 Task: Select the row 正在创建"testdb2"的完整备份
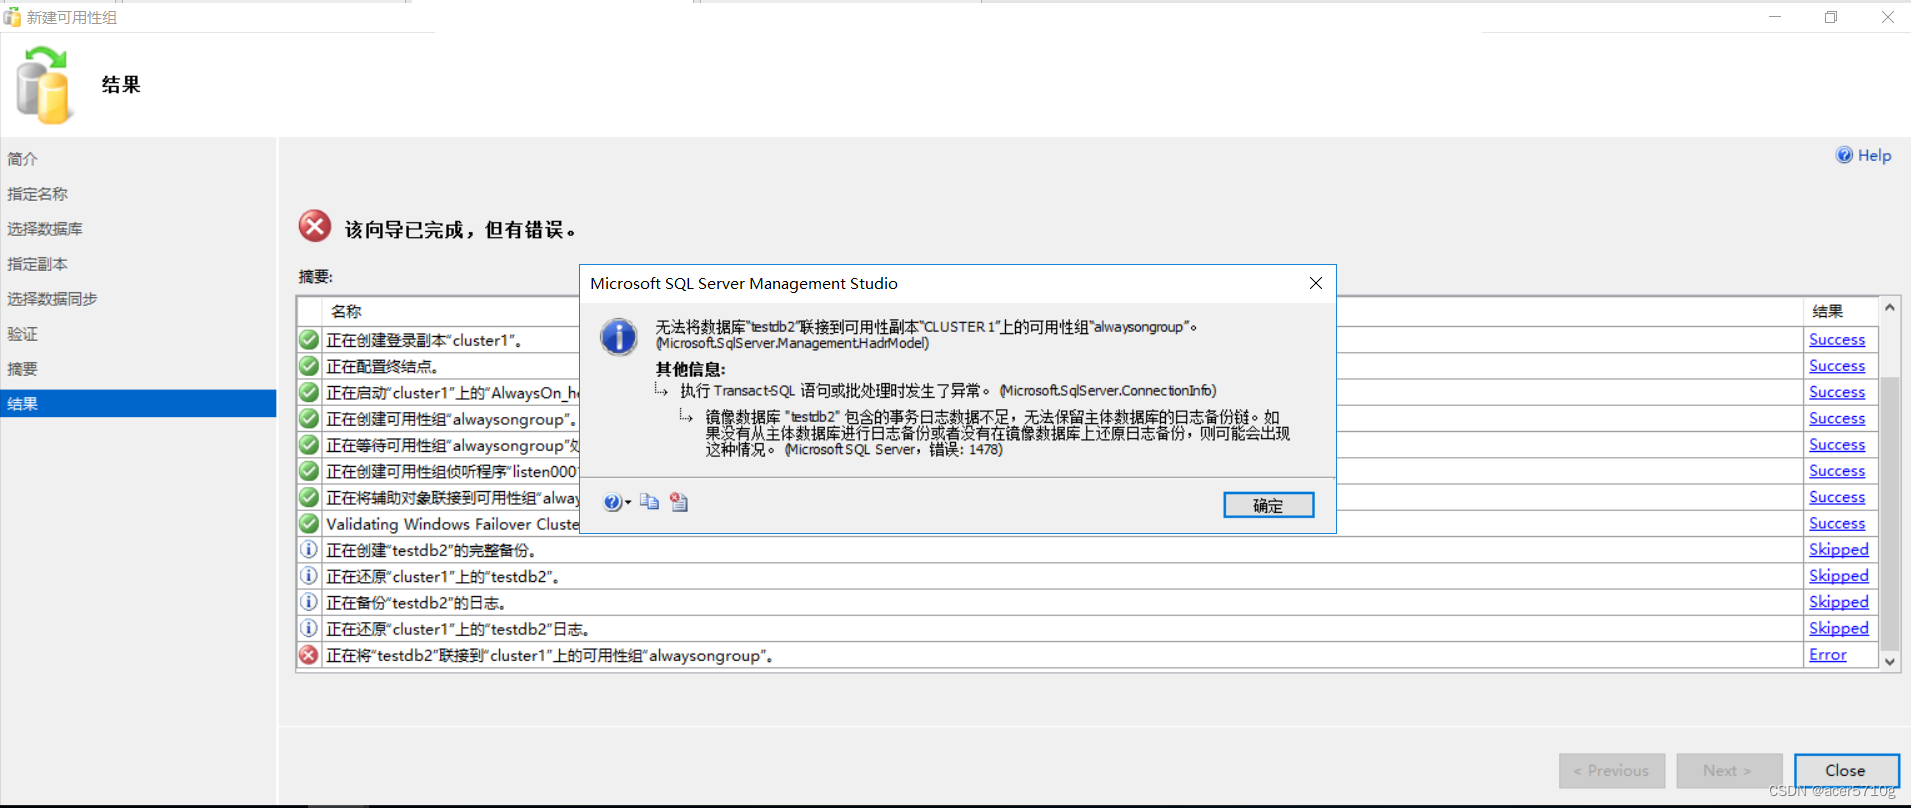[1088, 550]
